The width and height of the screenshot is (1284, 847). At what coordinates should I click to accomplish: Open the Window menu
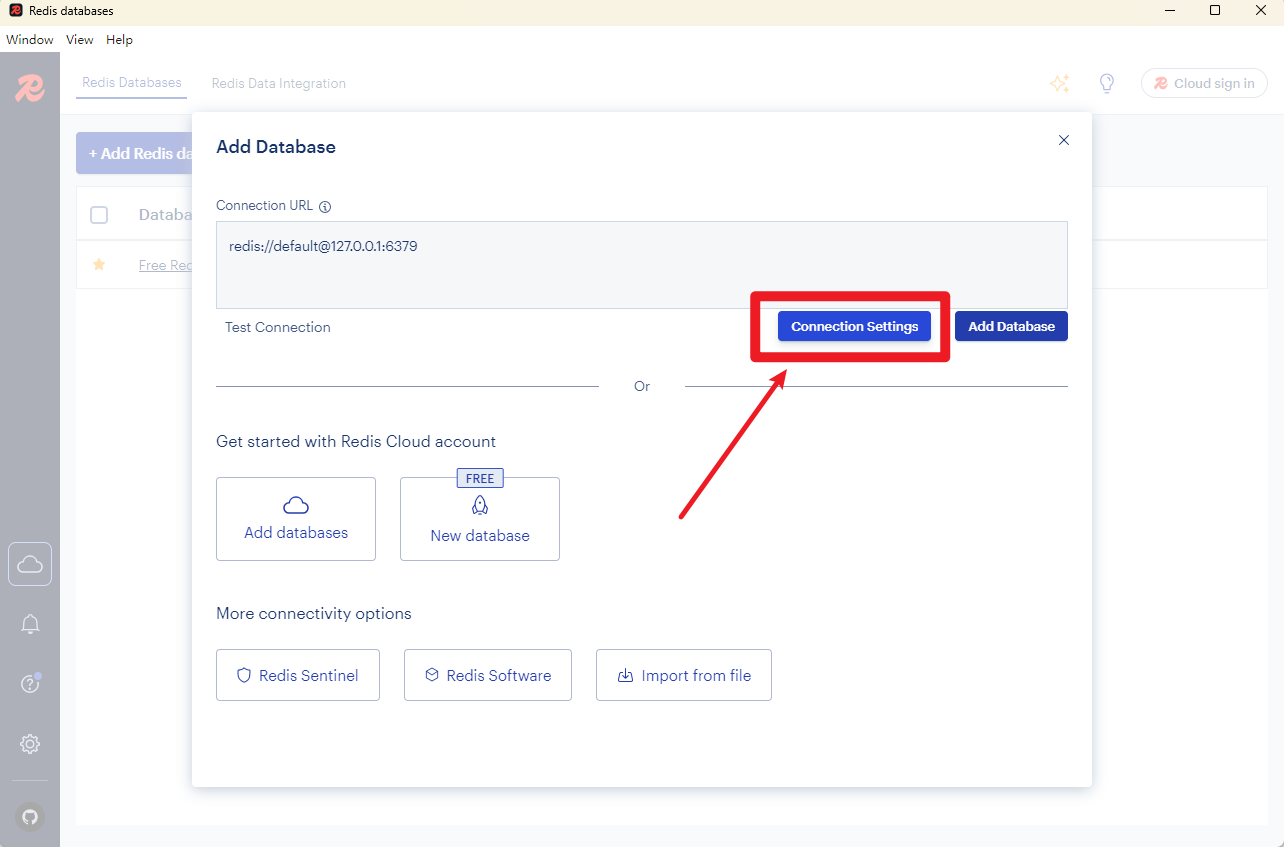[x=30, y=40]
